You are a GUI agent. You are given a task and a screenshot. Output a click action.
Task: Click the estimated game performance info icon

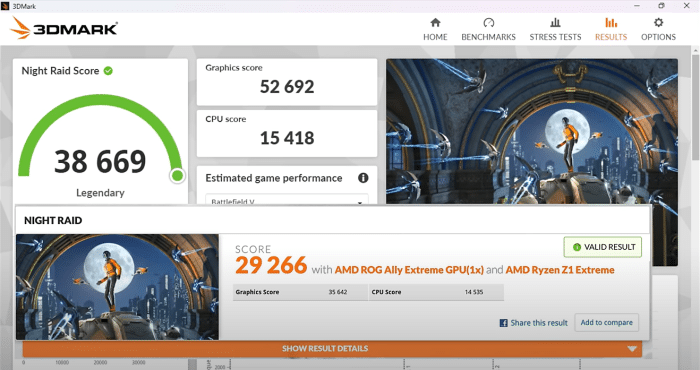(363, 178)
